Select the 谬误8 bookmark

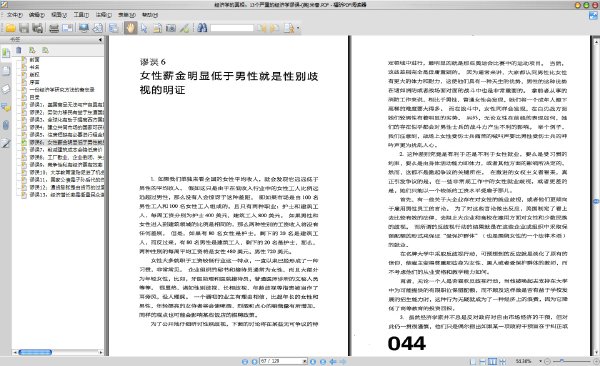point(66,157)
